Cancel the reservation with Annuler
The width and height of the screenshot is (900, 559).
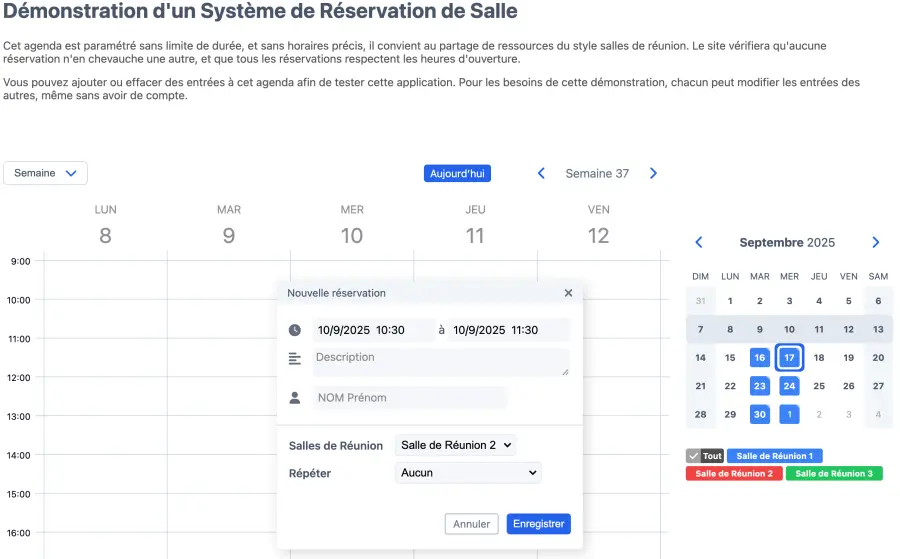(x=471, y=524)
